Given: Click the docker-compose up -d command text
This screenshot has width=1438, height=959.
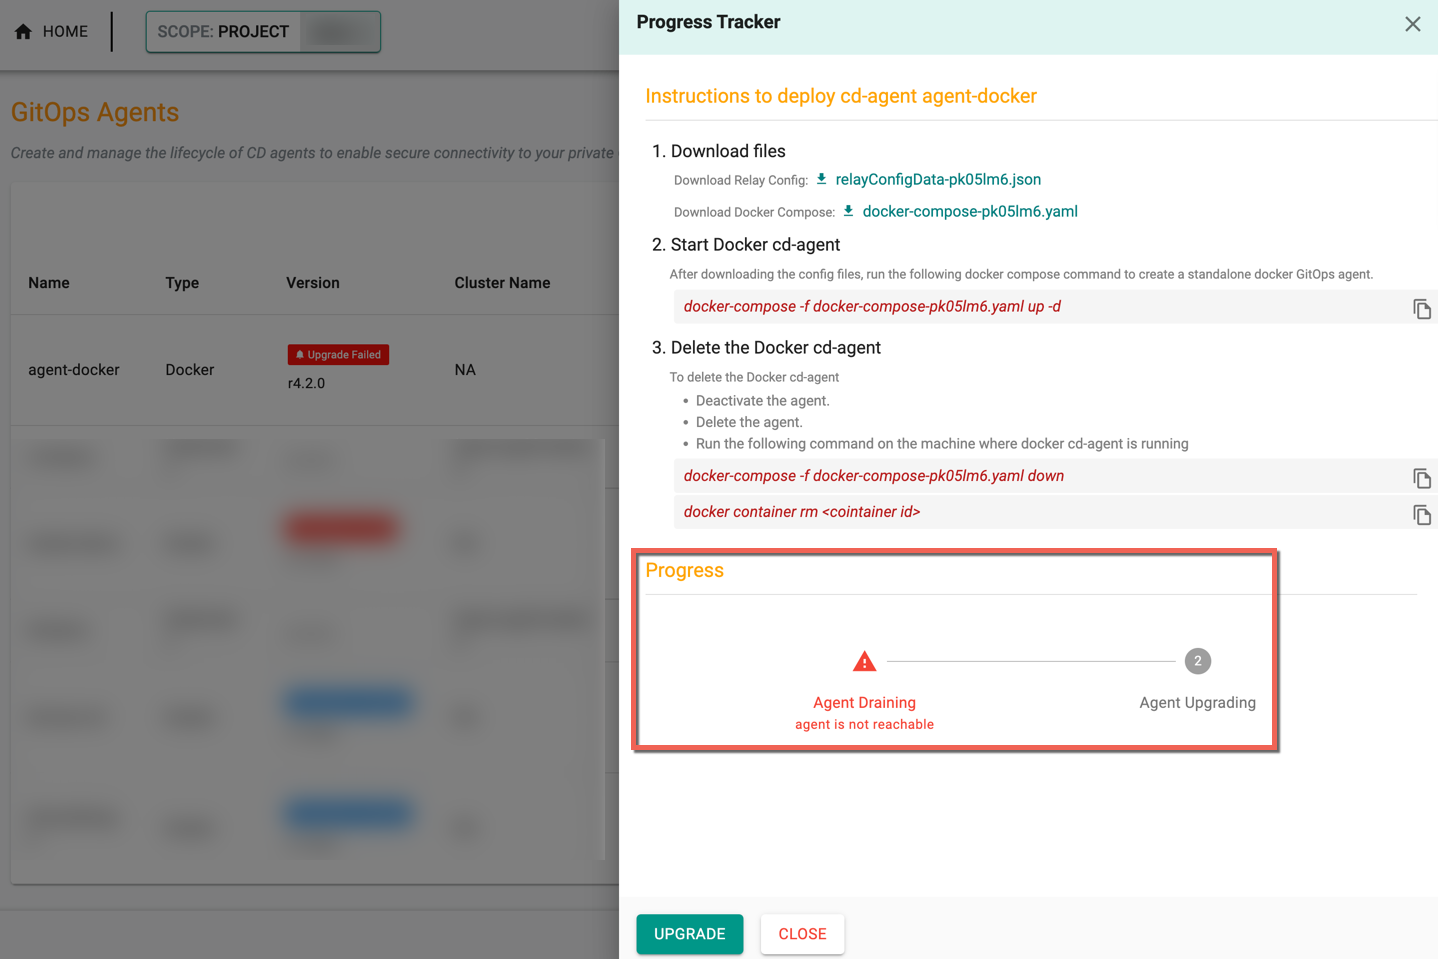Looking at the screenshot, I should (x=872, y=307).
